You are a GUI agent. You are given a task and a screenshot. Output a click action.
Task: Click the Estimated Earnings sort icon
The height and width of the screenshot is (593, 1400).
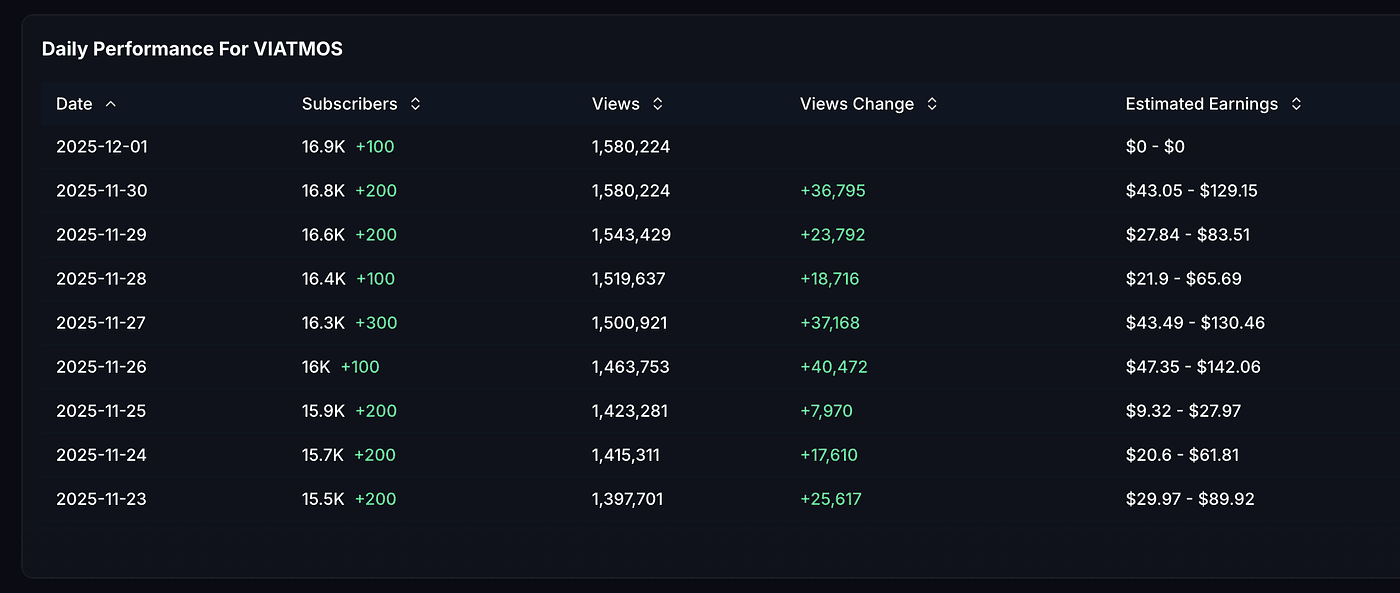(x=1296, y=104)
